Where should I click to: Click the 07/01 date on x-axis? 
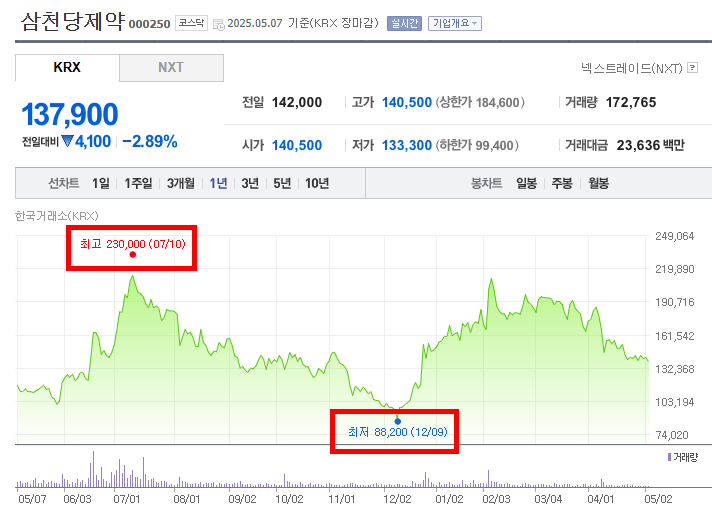point(127,499)
